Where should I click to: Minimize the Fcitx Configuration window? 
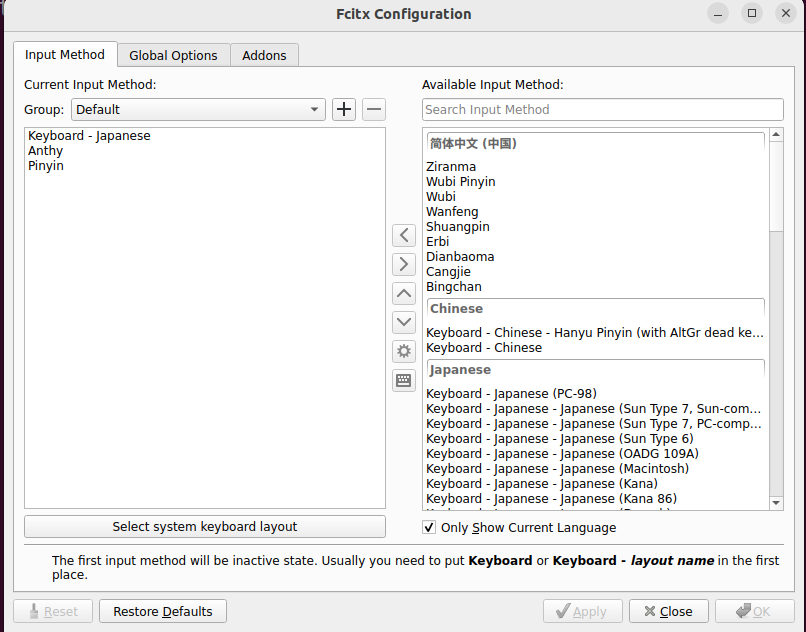(718, 13)
